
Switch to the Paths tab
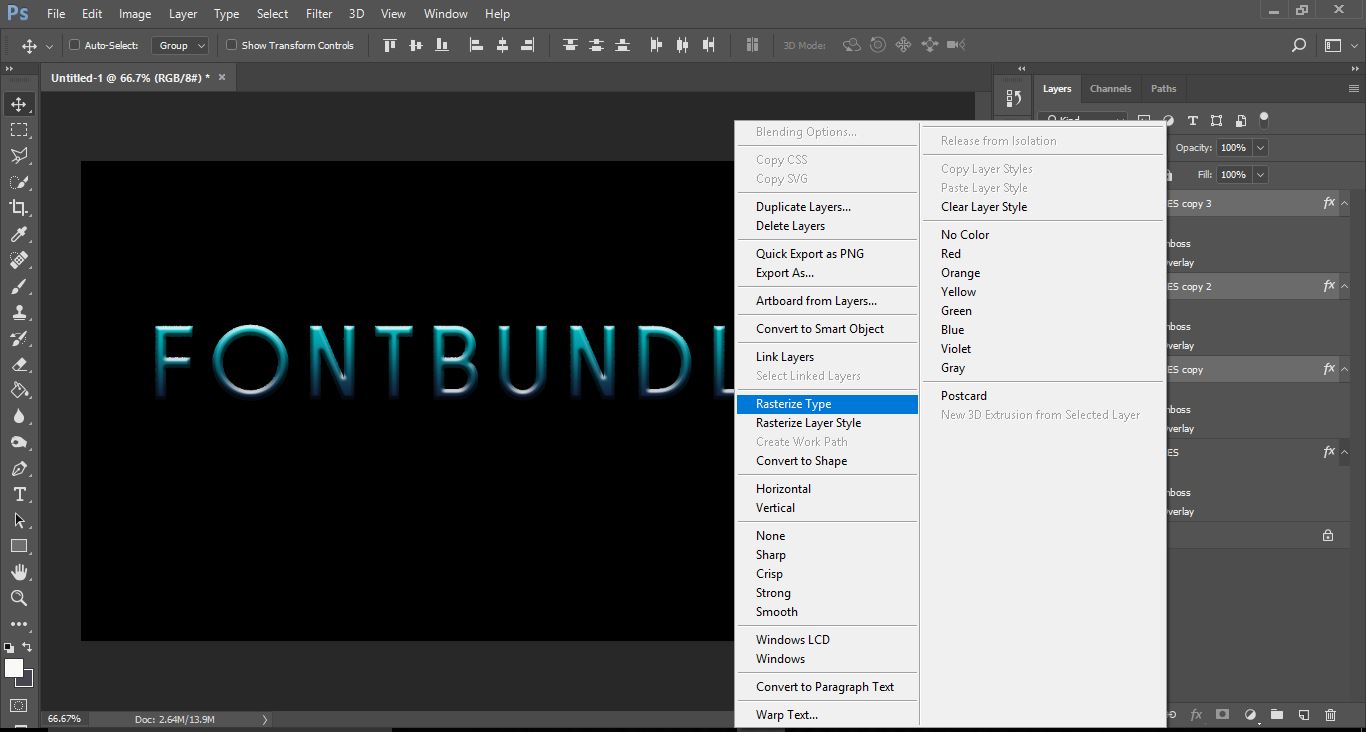[1163, 88]
